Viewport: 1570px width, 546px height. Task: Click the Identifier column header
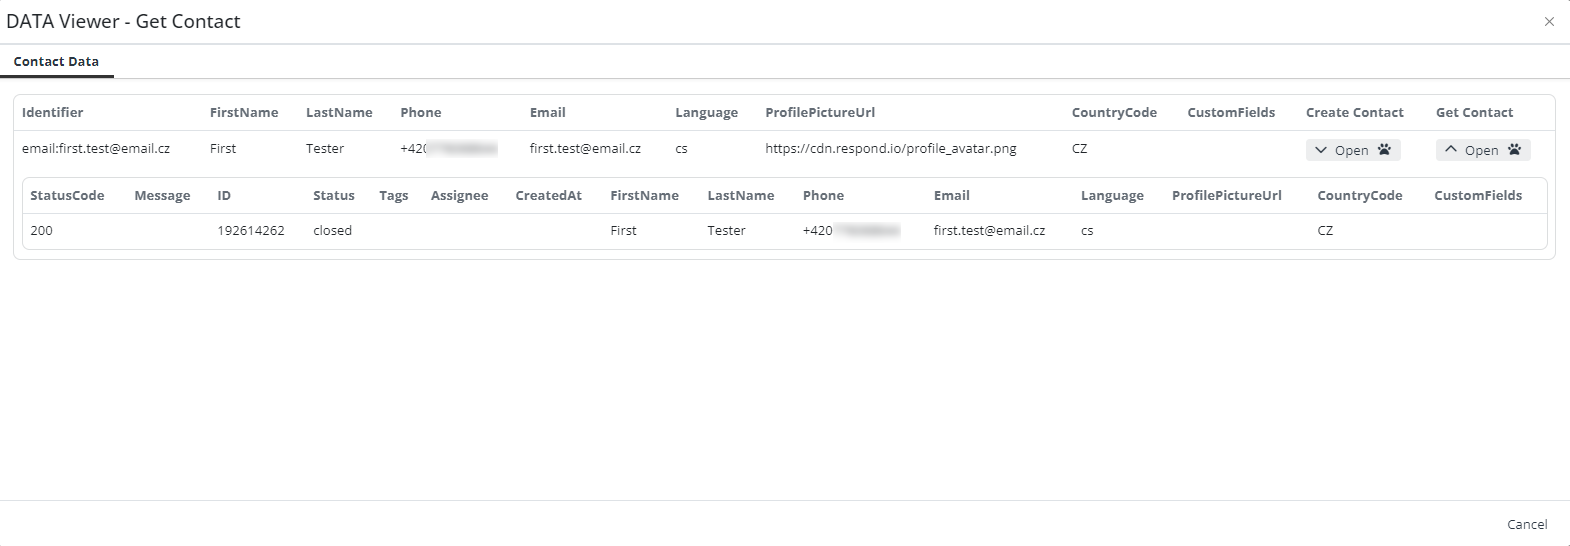(53, 113)
